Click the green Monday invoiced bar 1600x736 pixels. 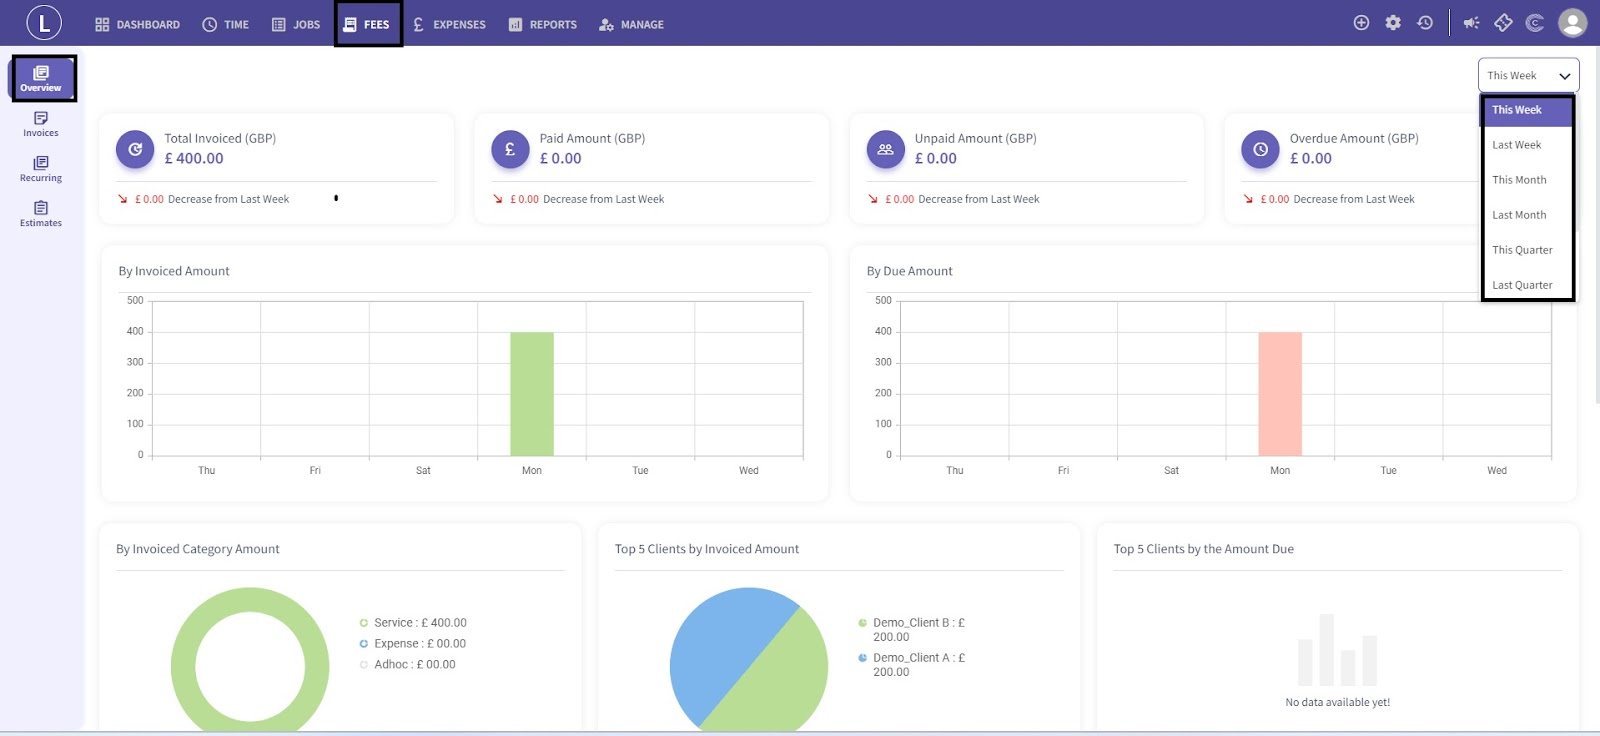tap(532, 394)
